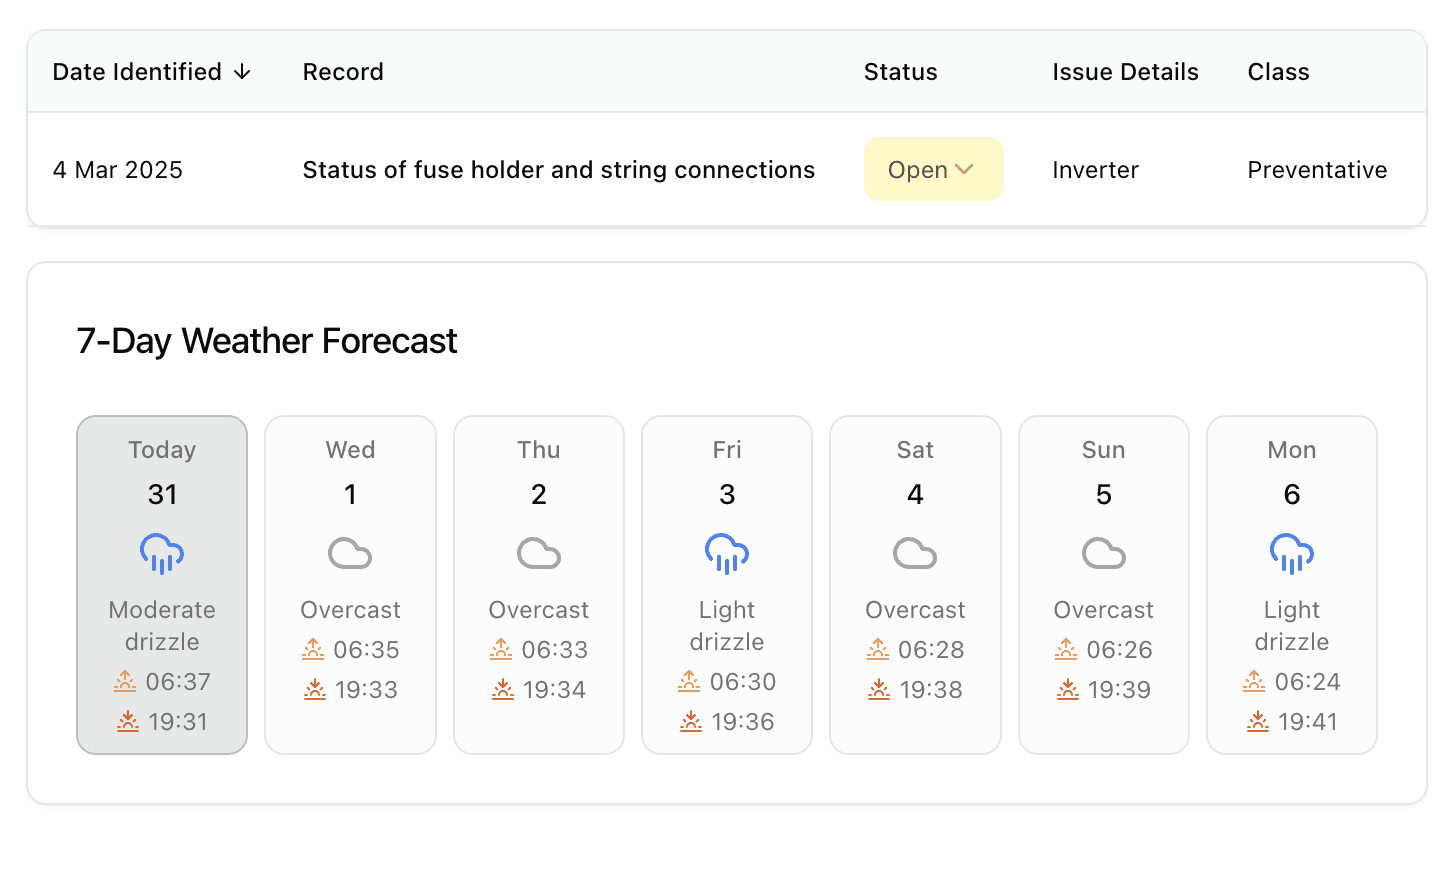Click the sunrise icon on Today's card

tap(124, 681)
